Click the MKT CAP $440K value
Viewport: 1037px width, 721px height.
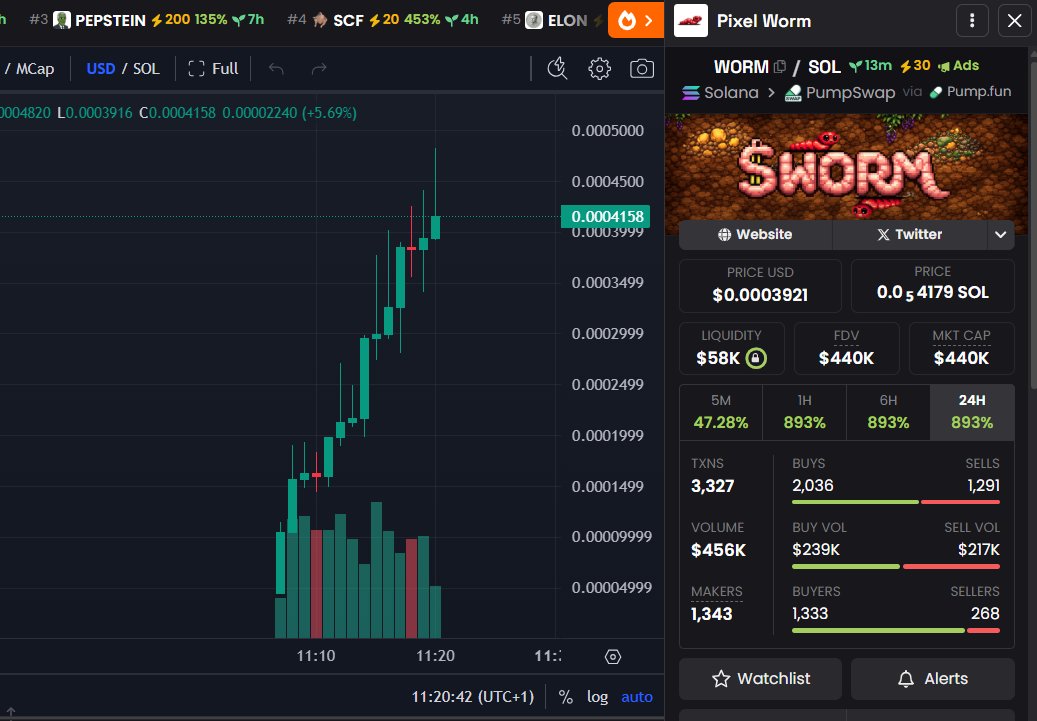click(x=962, y=359)
